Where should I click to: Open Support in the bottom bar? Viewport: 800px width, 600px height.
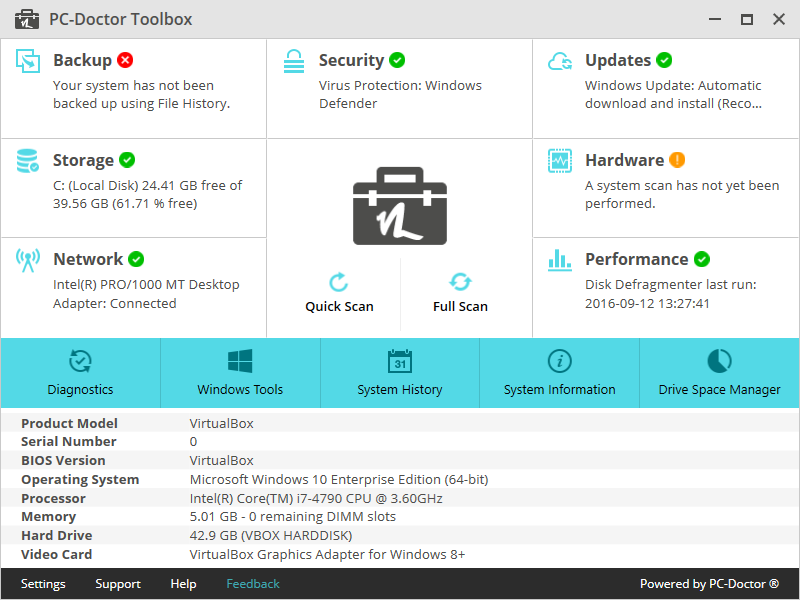click(118, 584)
